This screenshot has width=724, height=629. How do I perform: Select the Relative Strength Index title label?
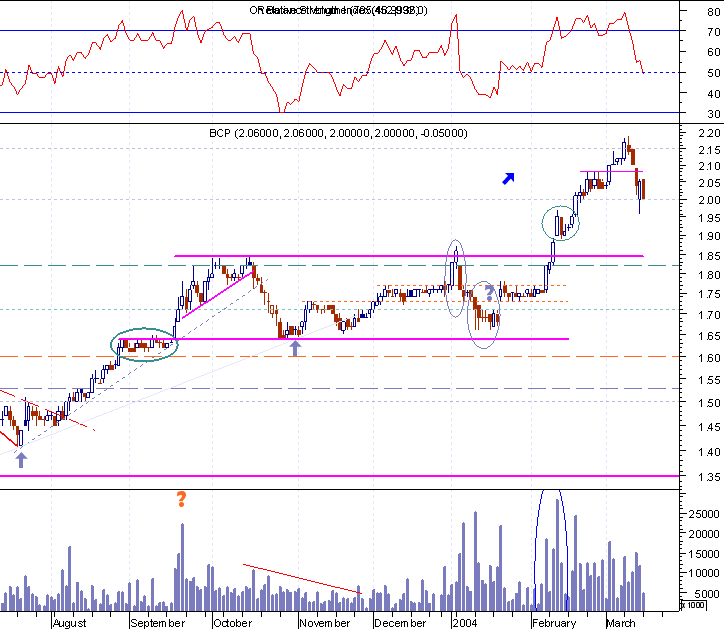338,10
